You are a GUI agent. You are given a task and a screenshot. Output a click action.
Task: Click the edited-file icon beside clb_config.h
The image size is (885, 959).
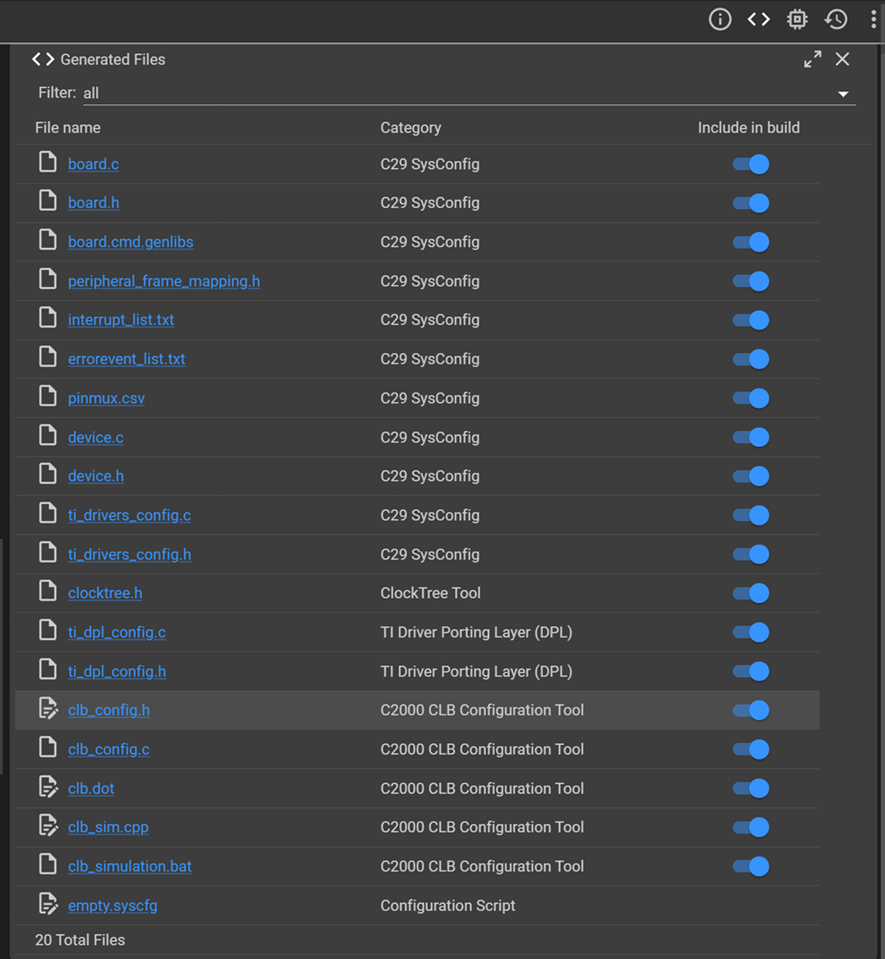48,708
